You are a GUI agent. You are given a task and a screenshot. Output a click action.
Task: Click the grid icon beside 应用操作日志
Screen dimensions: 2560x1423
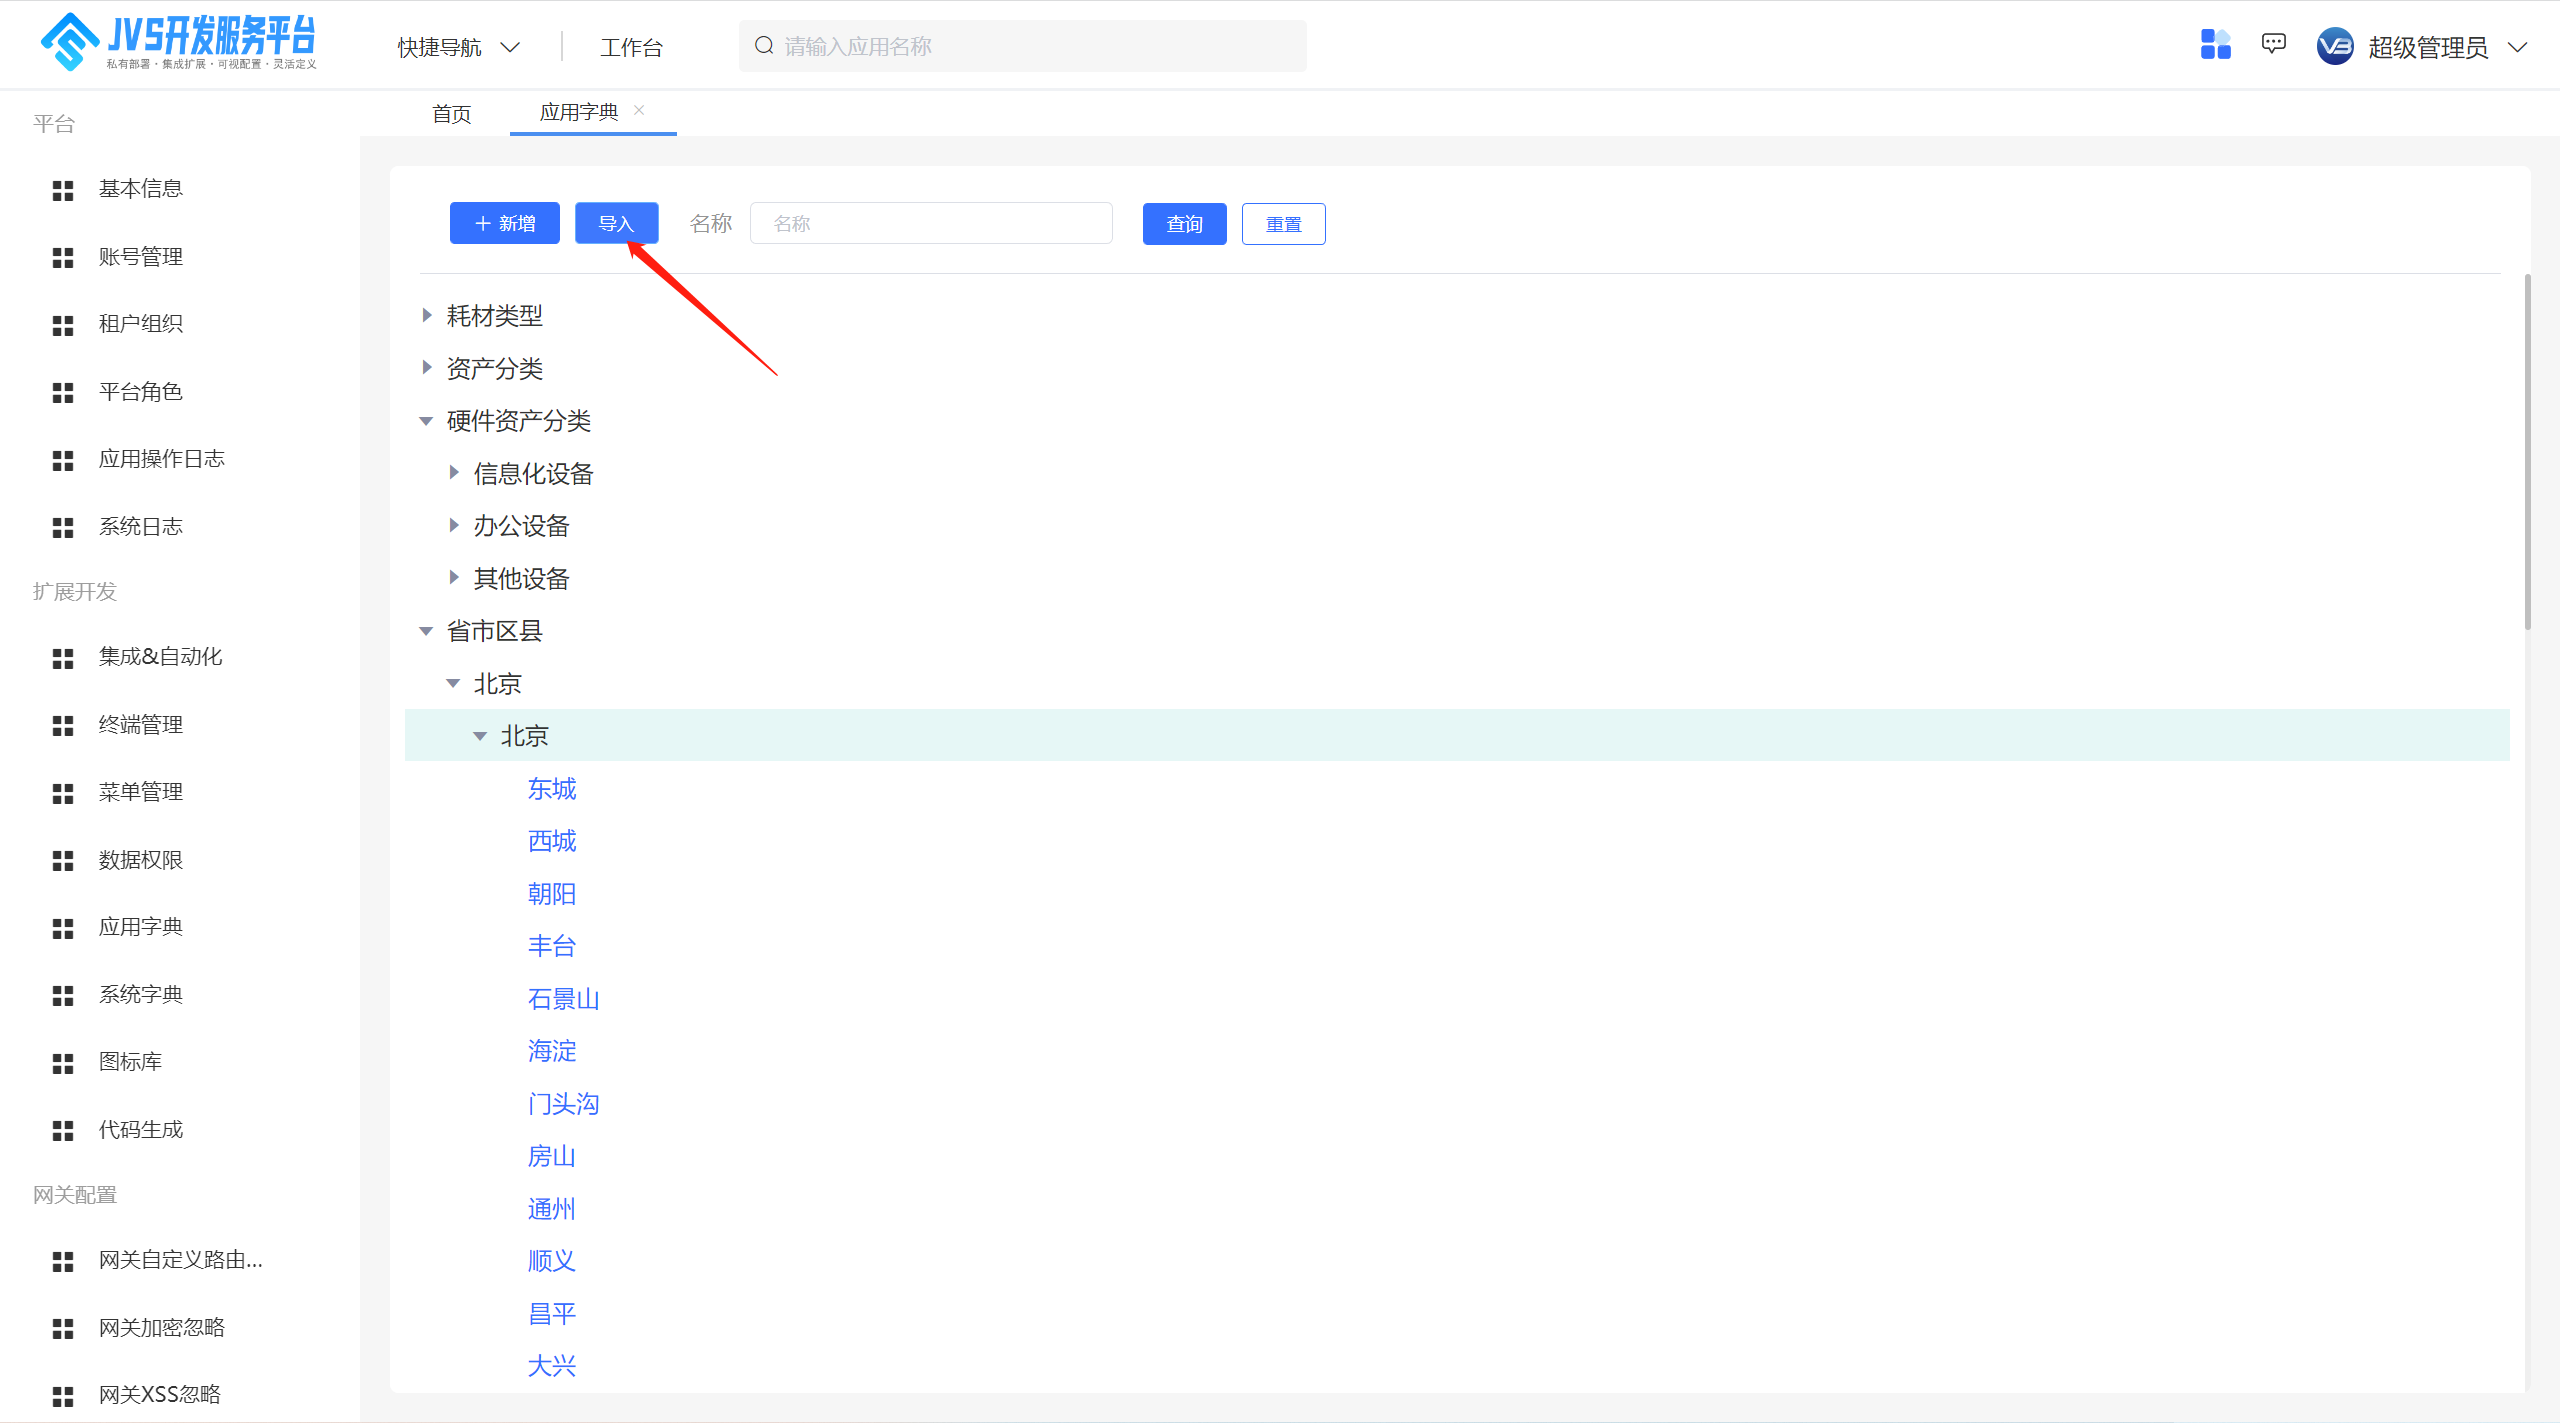(x=63, y=460)
